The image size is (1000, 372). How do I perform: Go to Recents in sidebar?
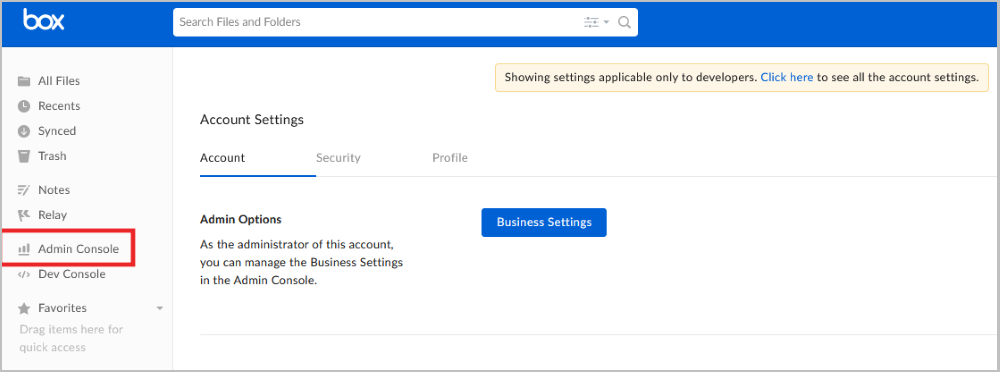point(59,106)
